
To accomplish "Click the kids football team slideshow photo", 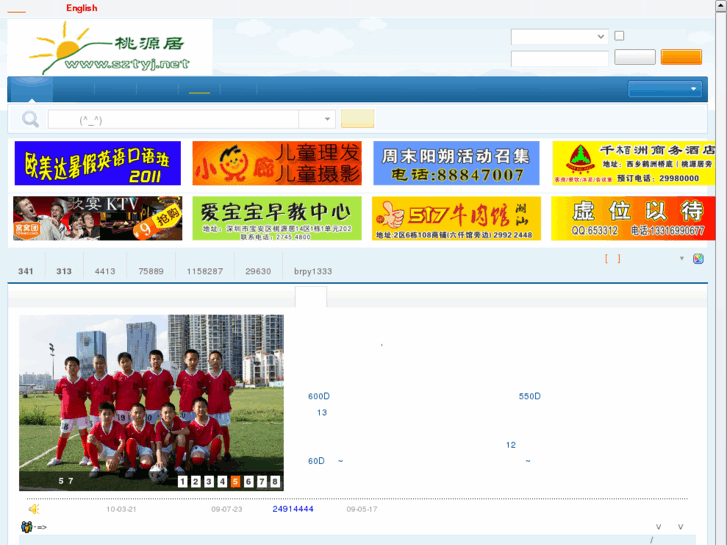I will click(151, 403).
